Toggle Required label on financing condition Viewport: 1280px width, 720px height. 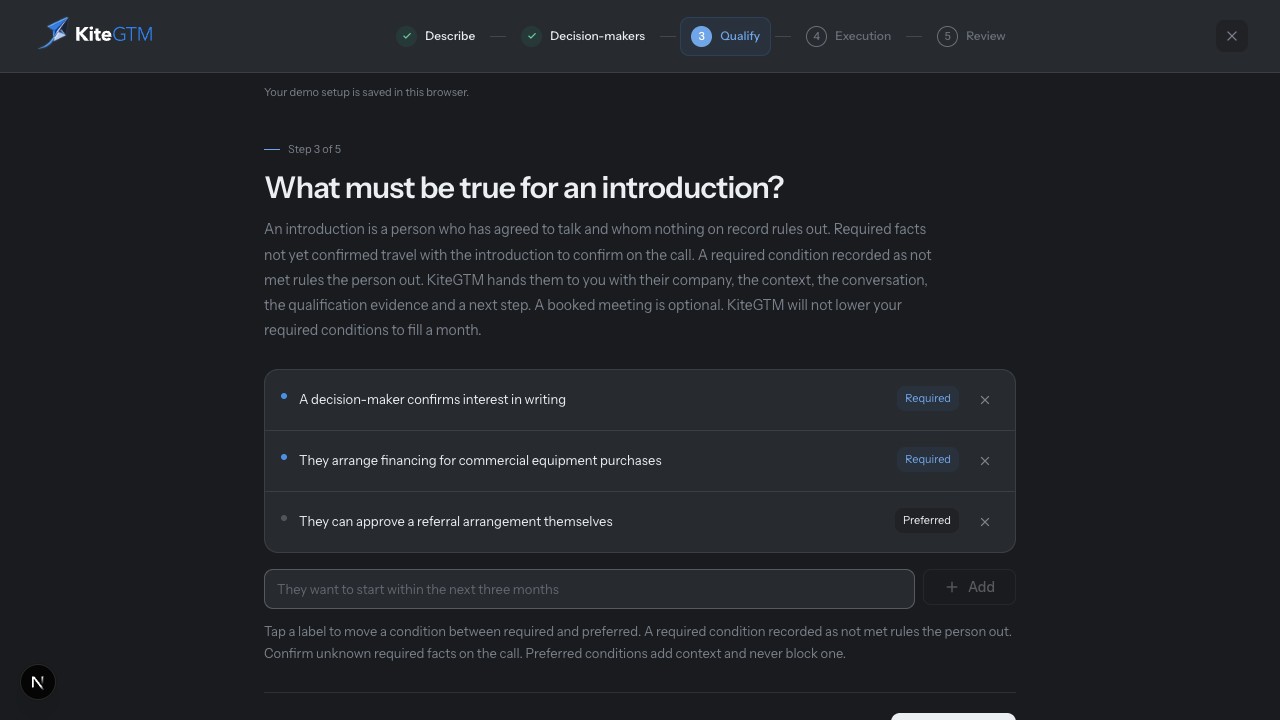tap(928, 459)
